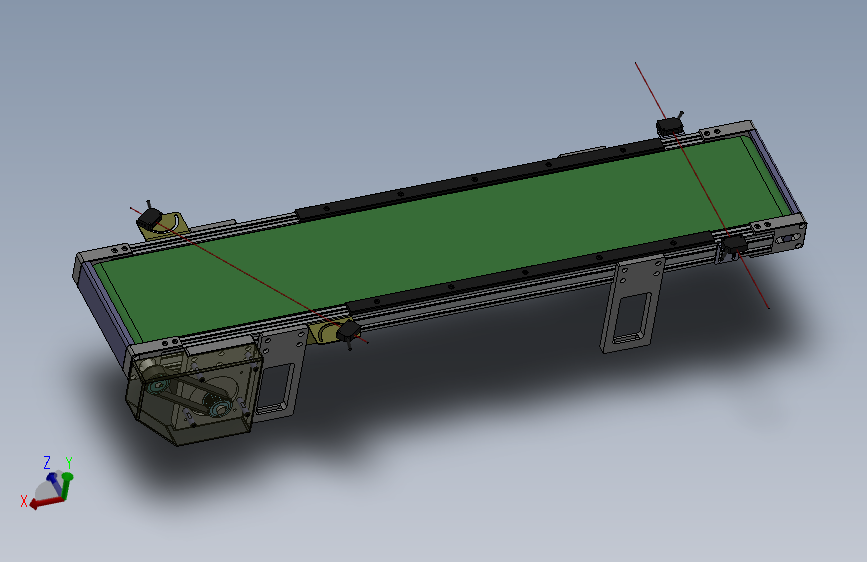The height and width of the screenshot is (562, 867).
Task: Select the small pulley inside the drive cover
Action: (159, 385)
